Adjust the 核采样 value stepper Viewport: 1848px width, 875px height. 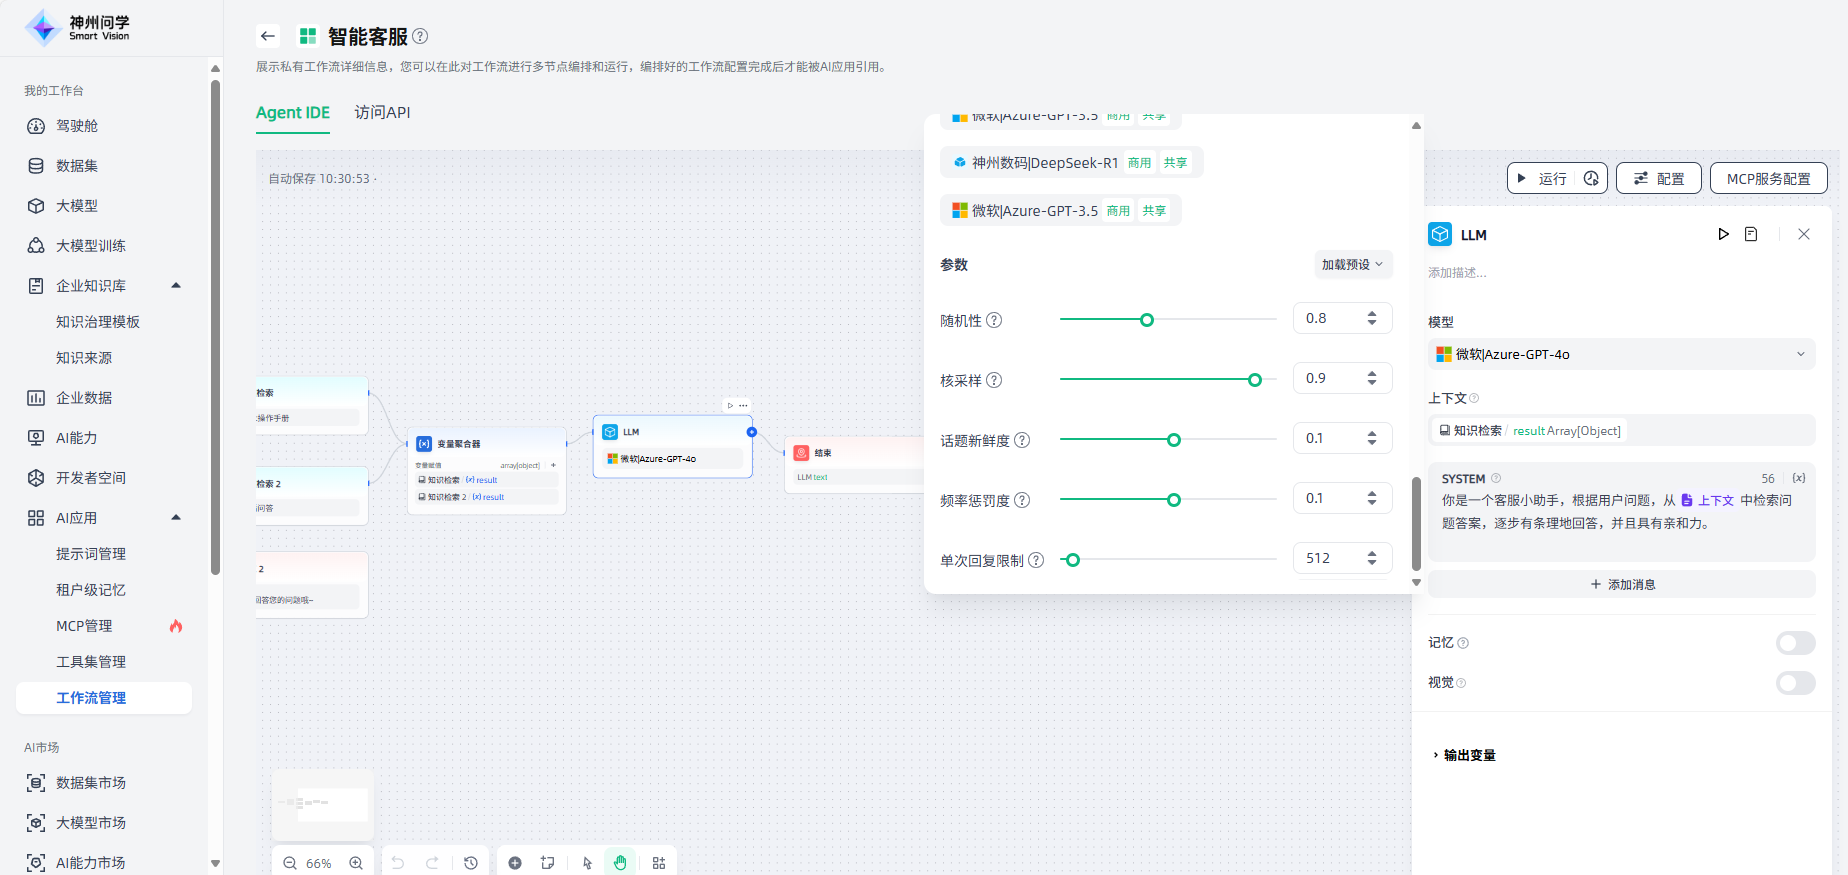pos(1372,378)
